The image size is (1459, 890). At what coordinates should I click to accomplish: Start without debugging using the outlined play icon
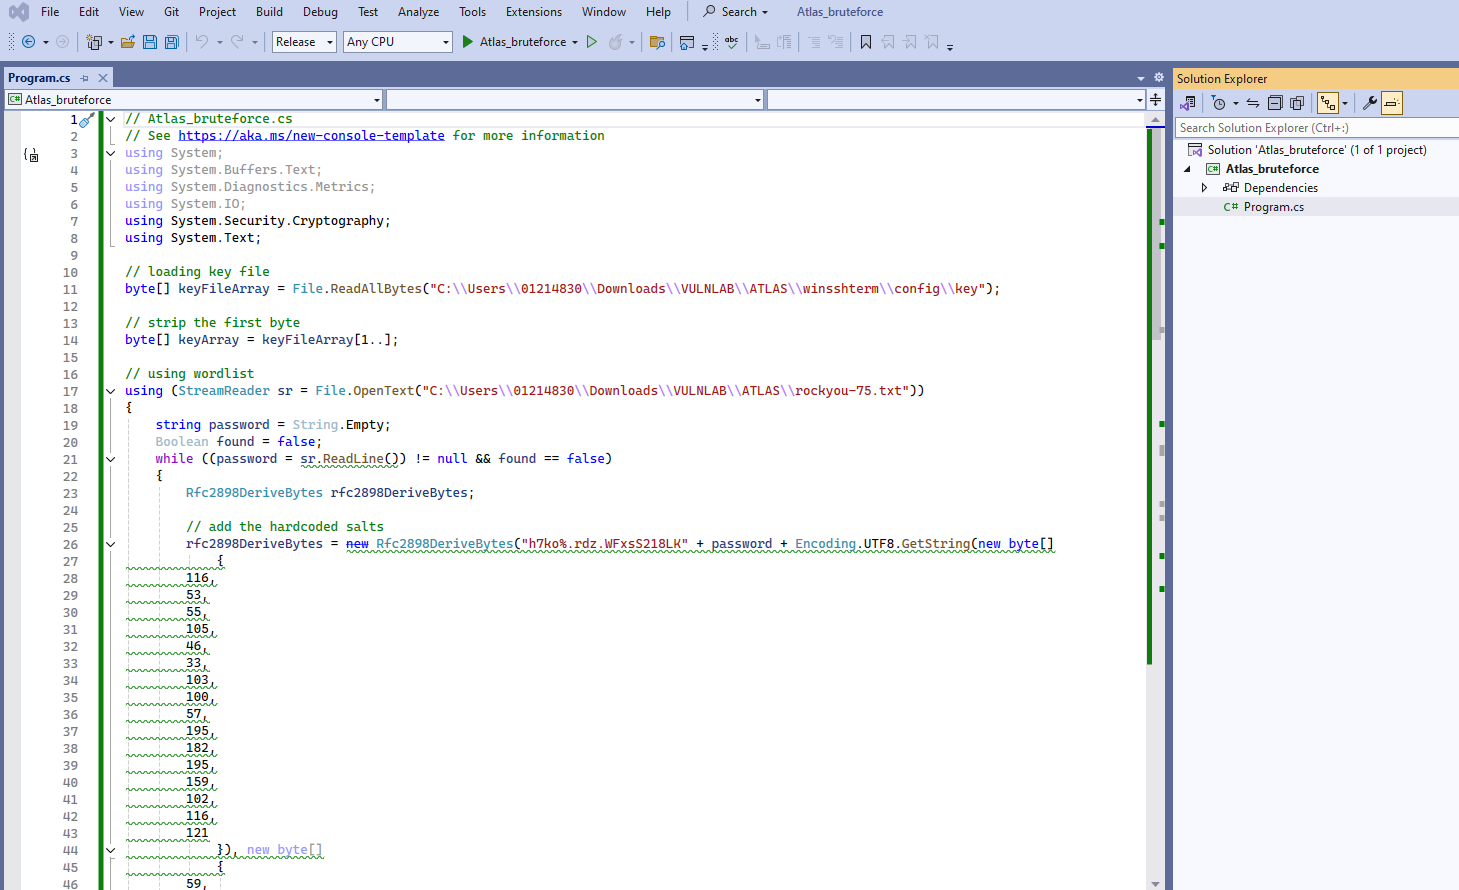click(x=592, y=42)
